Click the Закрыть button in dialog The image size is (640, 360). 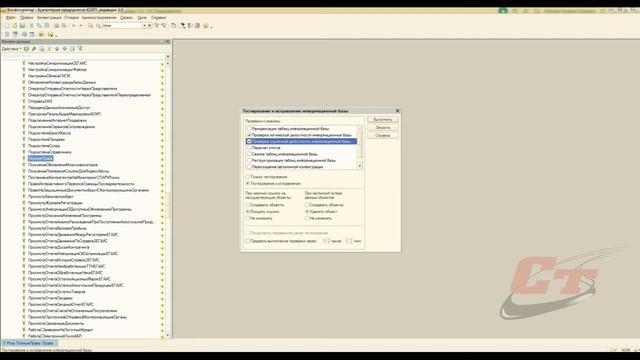(x=382, y=127)
